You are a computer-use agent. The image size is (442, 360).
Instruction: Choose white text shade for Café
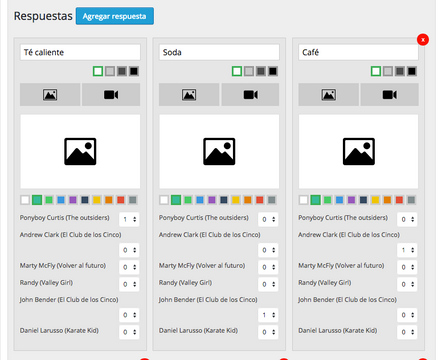pyautogui.click(x=376, y=71)
